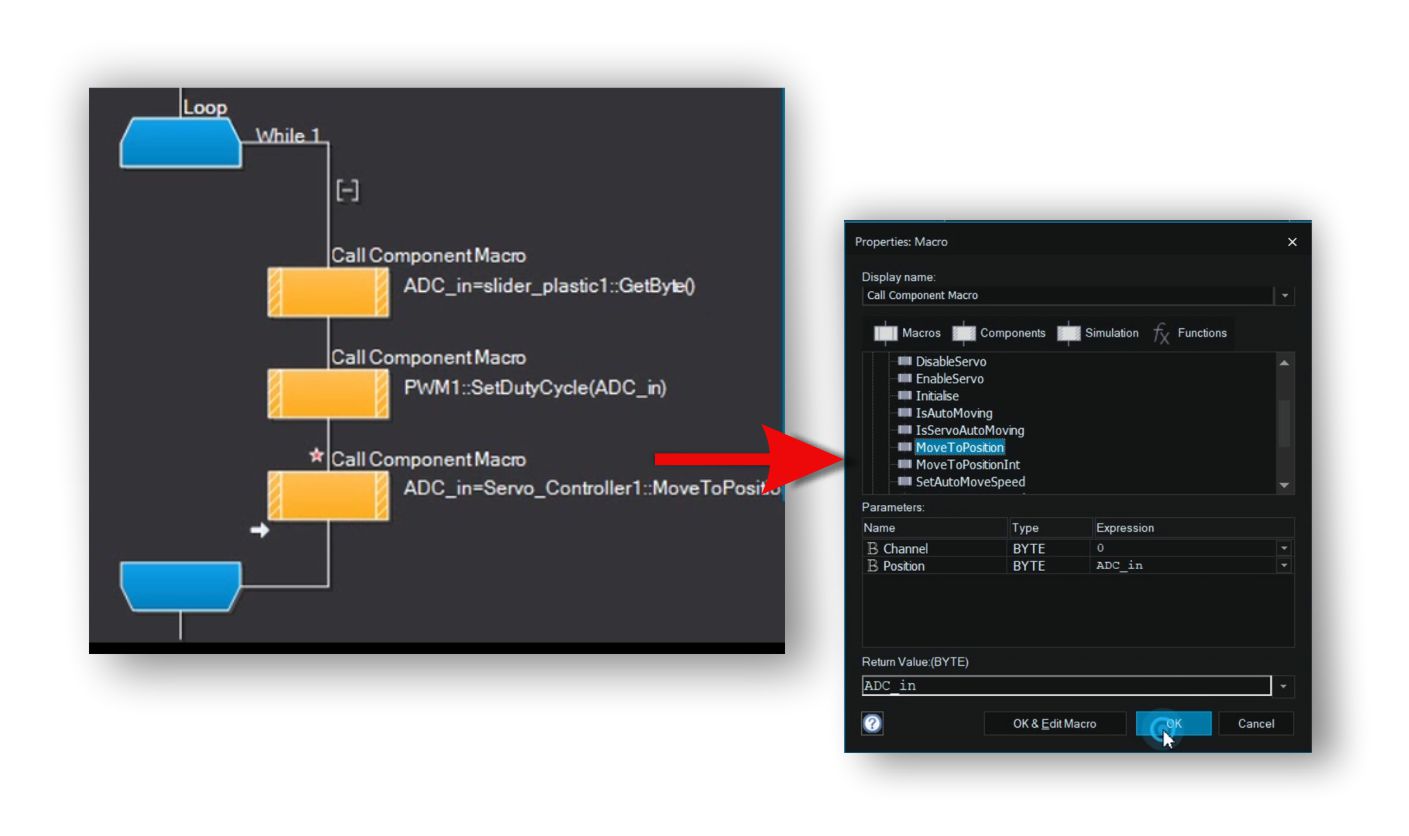The image size is (1409, 836).
Task: Click the Expression column header
Action: (x=1194, y=528)
